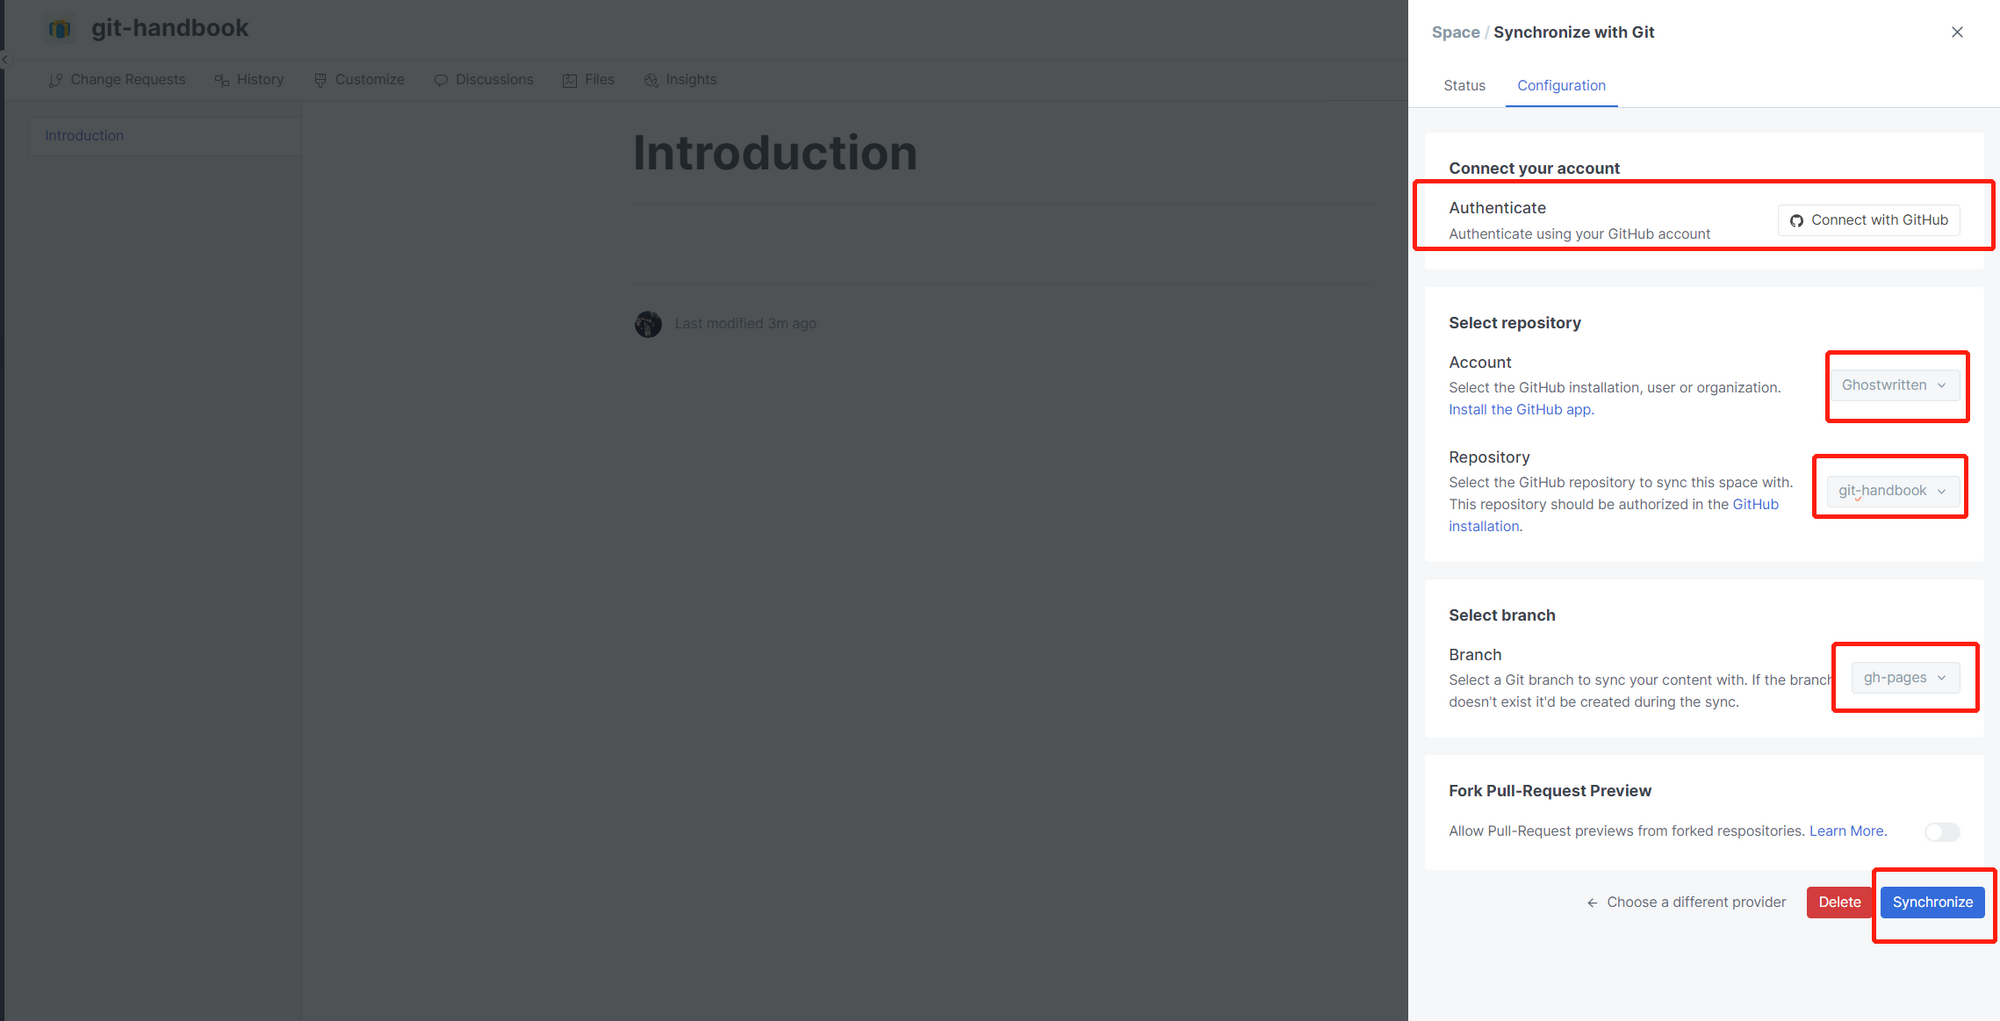Click the red Delete button
Image resolution: width=2000 pixels, height=1021 pixels.
pos(1839,902)
